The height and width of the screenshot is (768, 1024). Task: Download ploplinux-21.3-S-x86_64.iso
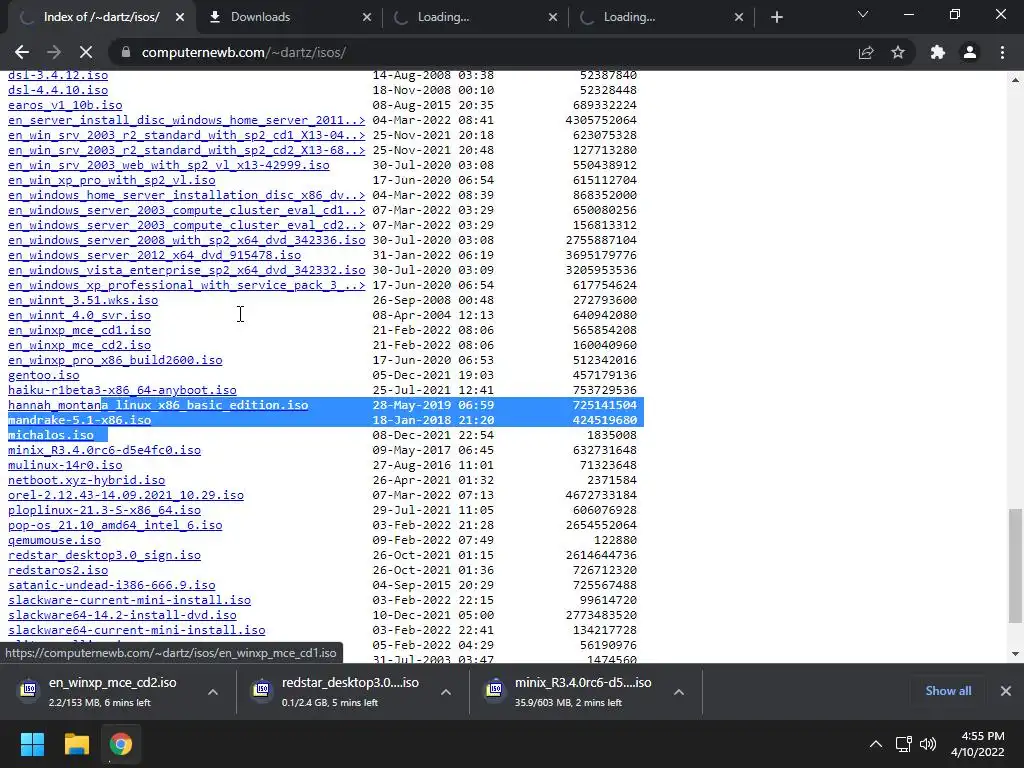click(x=104, y=510)
